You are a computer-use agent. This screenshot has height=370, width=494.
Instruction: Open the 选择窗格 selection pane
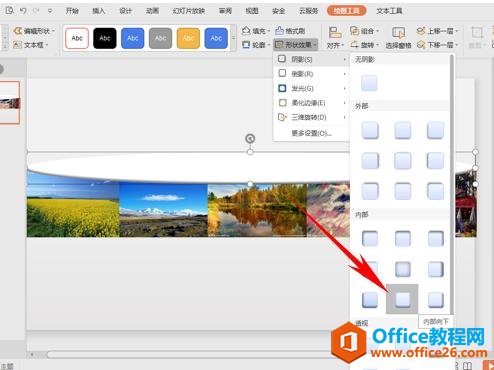click(x=398, y=38)
